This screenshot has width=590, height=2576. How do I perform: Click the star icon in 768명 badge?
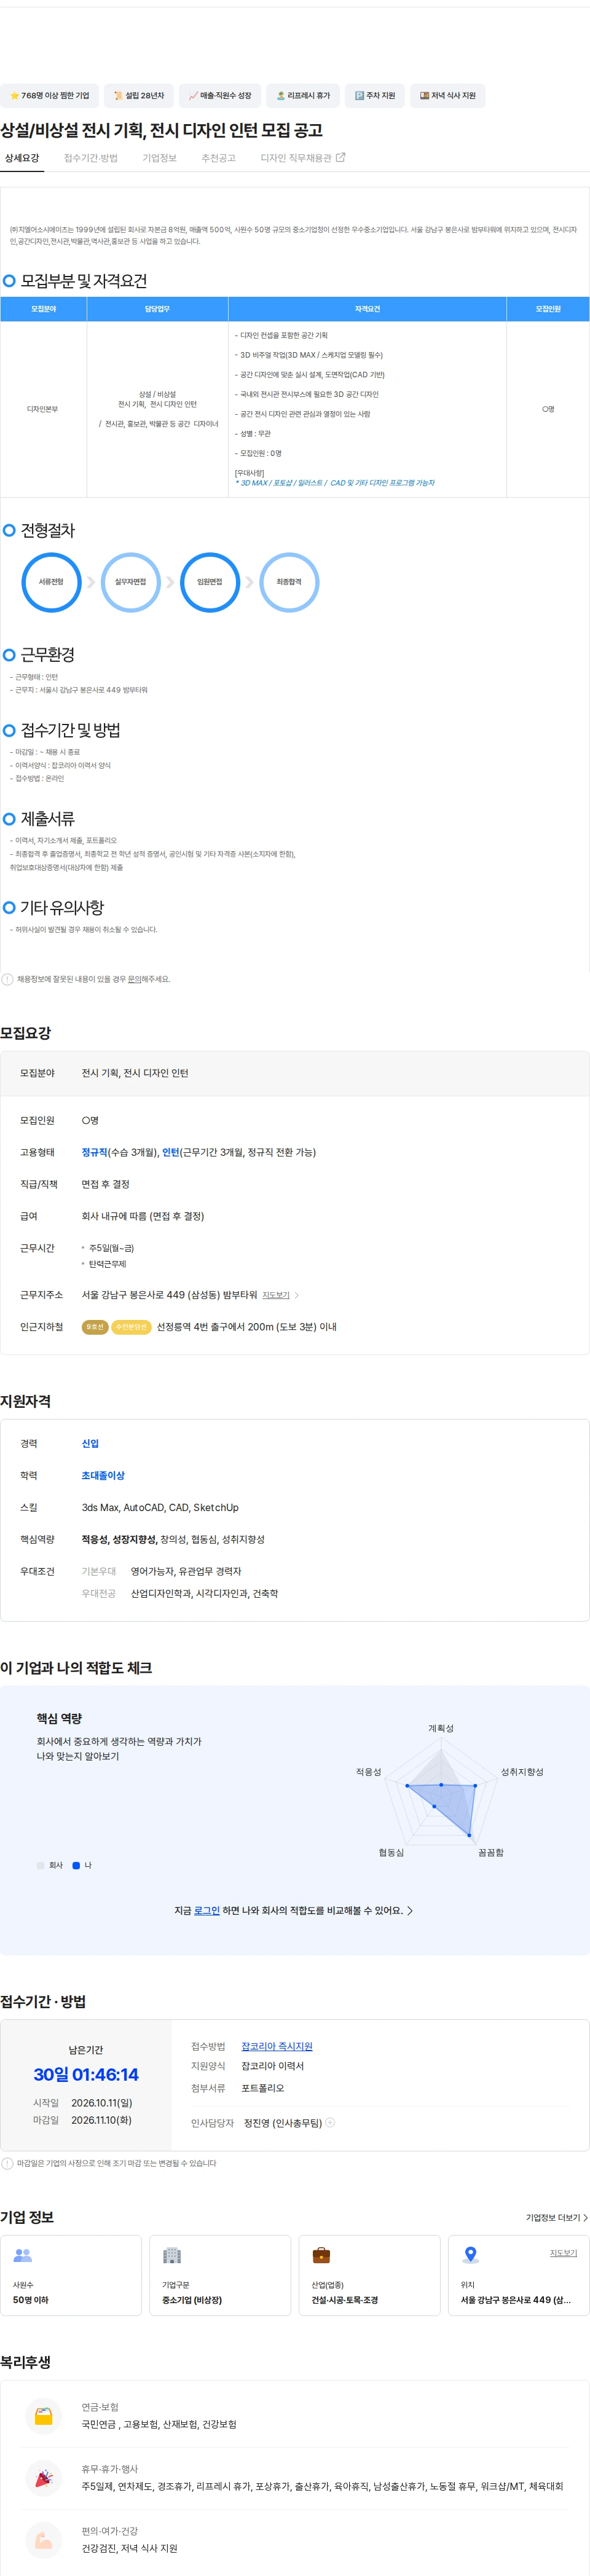point(15,96)
